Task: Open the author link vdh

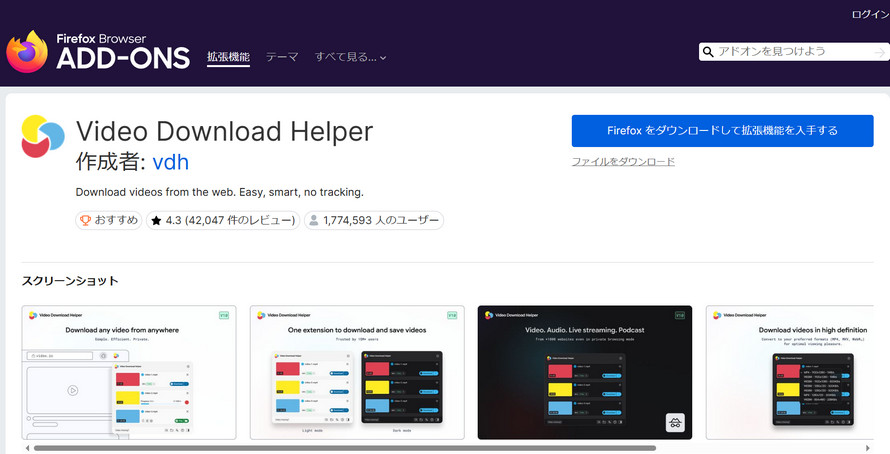Action: click(171, 162)
